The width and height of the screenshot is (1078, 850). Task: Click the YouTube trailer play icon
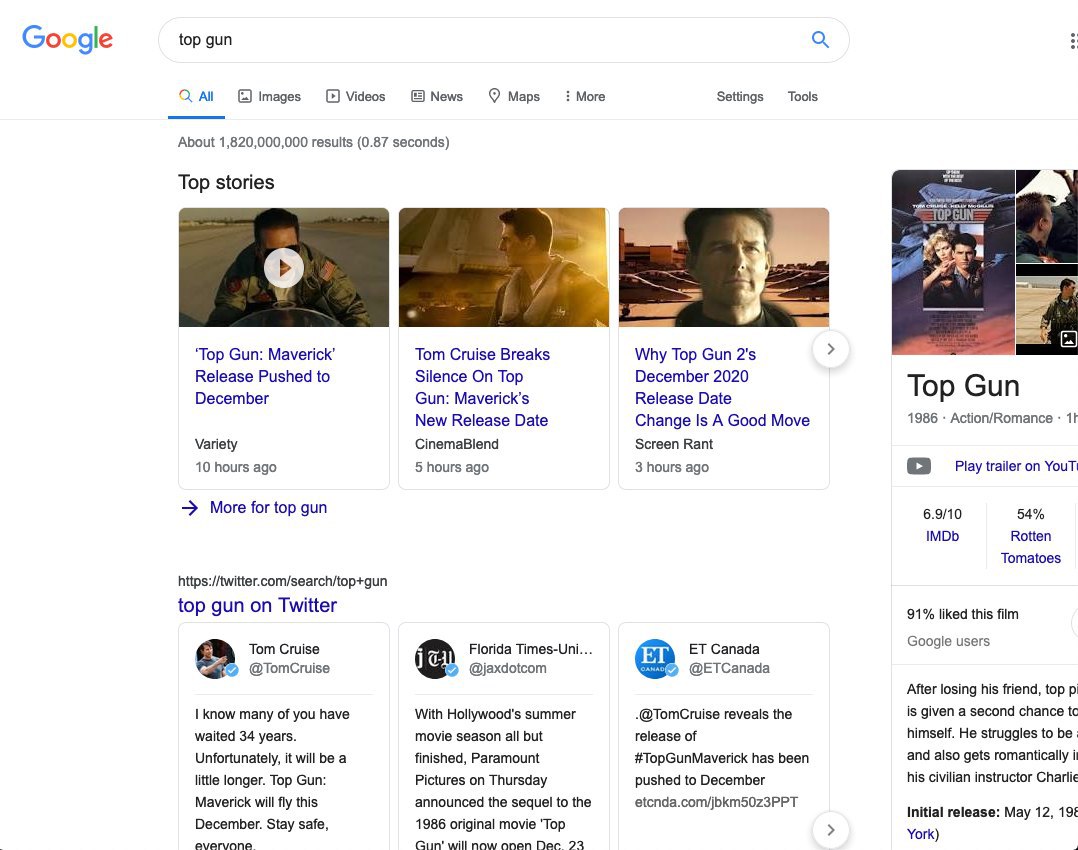[x=918, y=466]
